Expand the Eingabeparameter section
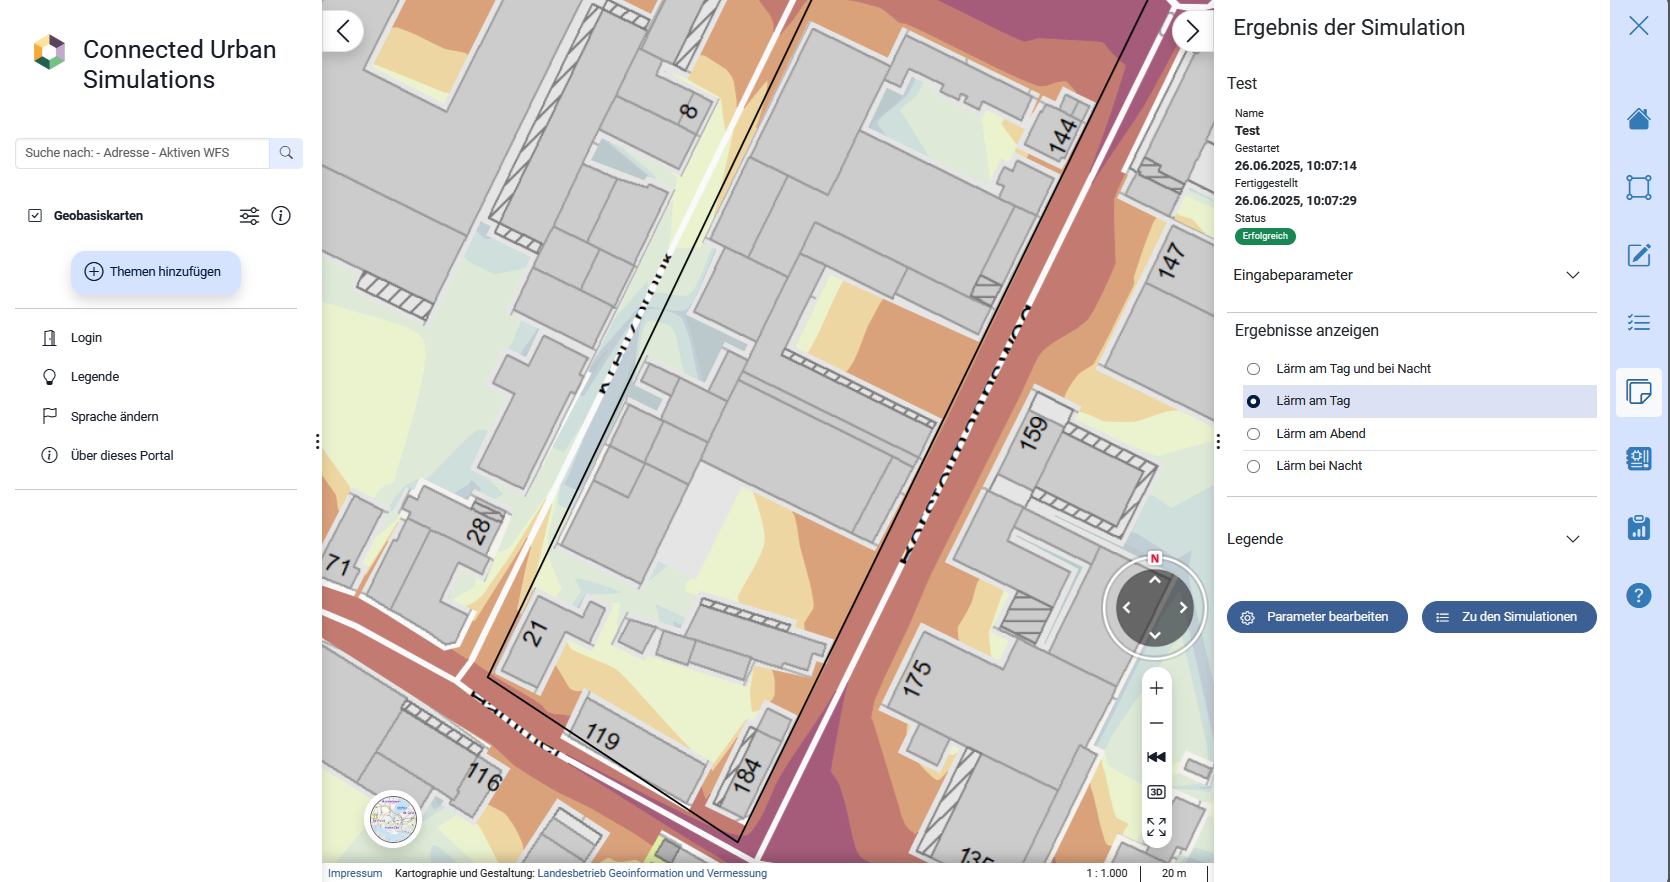The image size is (1670, 882). [x=1572, y=275]
